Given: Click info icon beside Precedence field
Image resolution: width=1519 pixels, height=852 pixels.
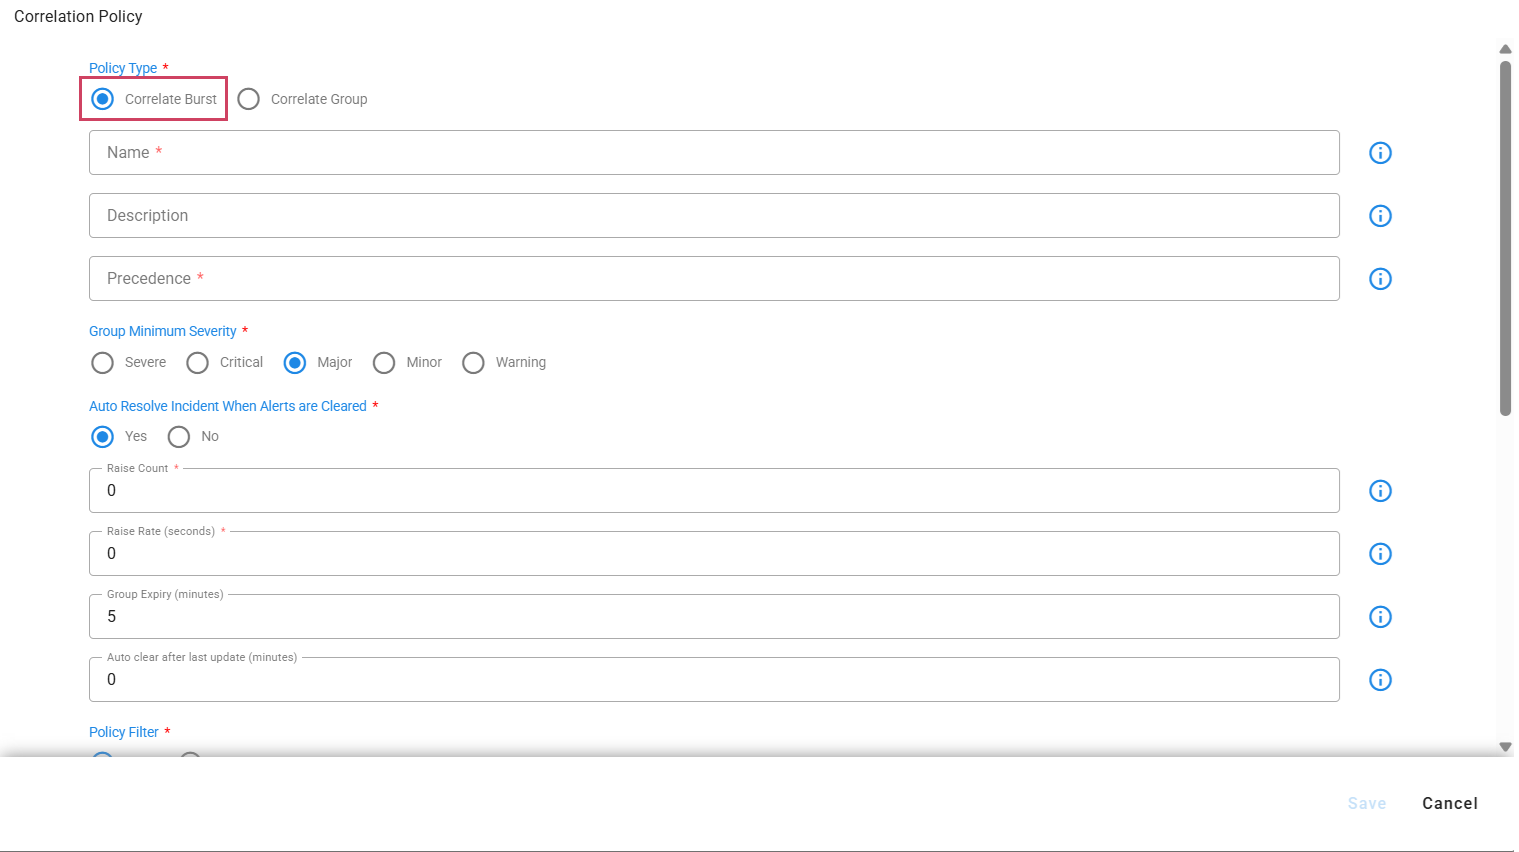Looking at the screenshot, I should 1380,279.
